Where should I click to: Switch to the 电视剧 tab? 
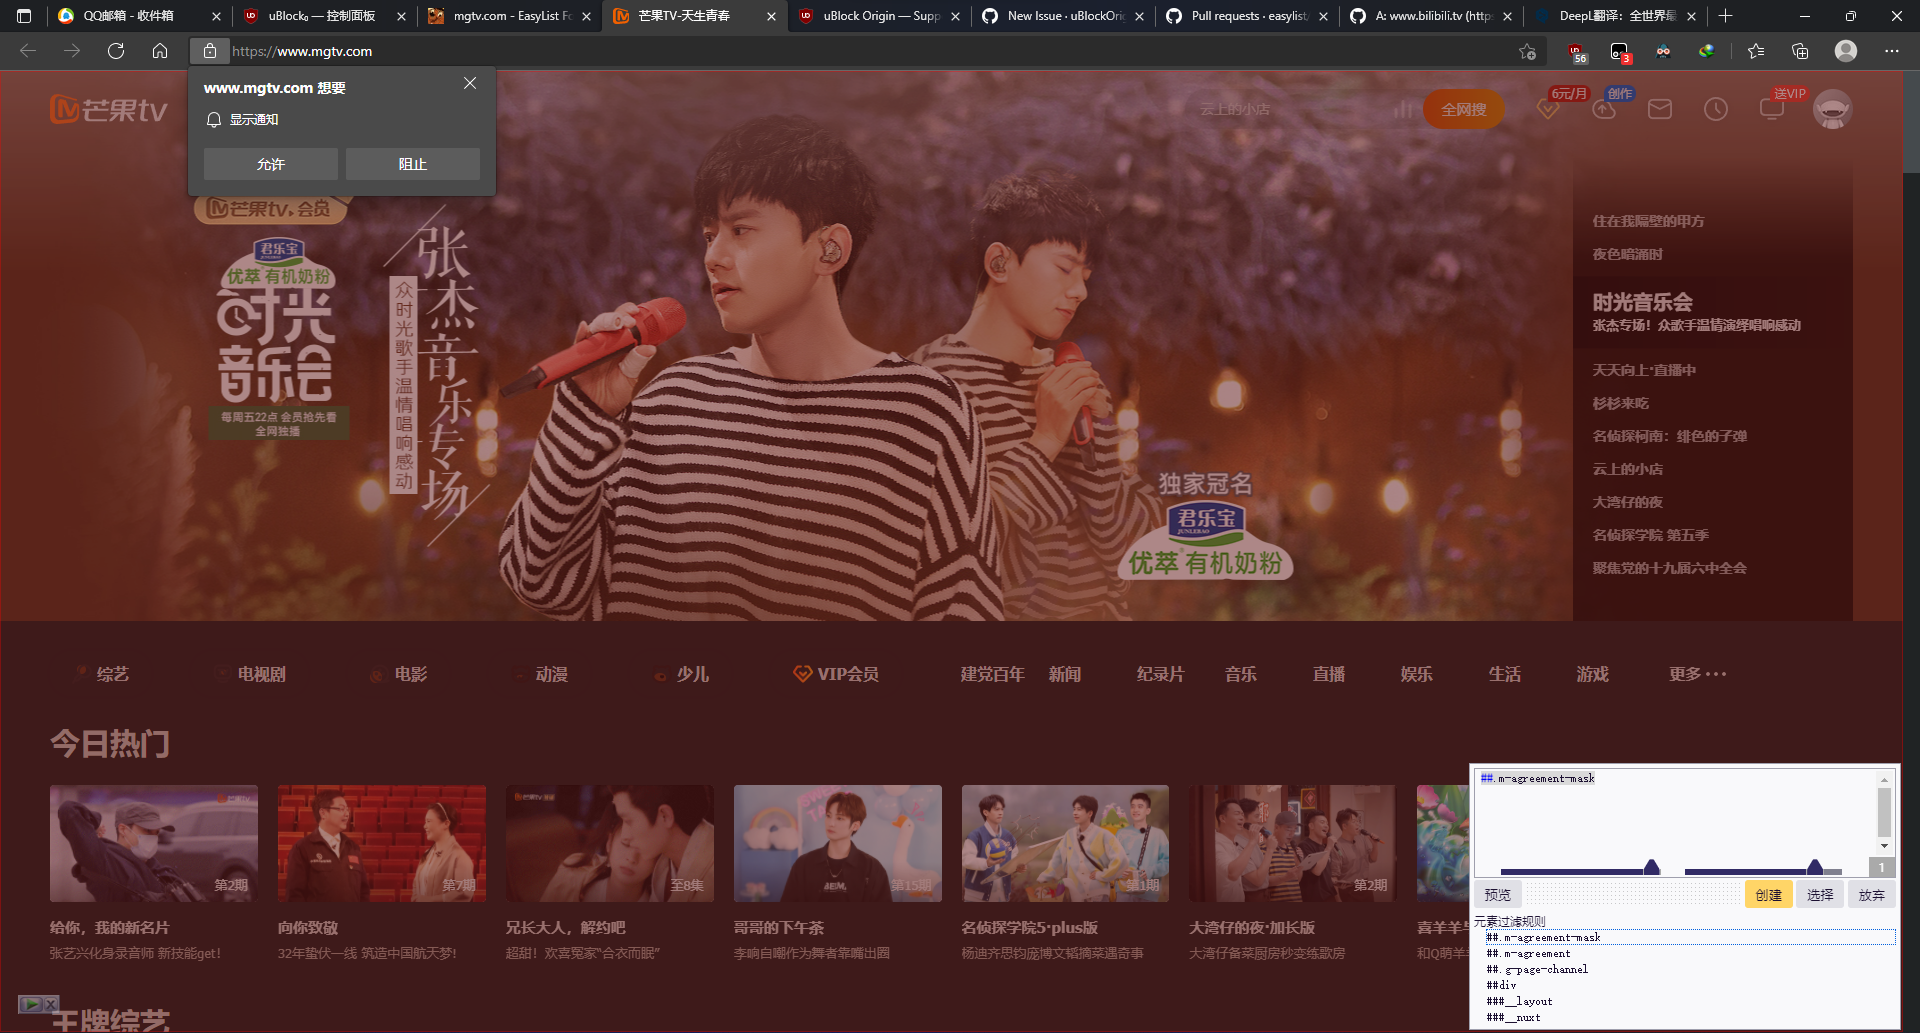pyautogui.click(x=261, y=674)
